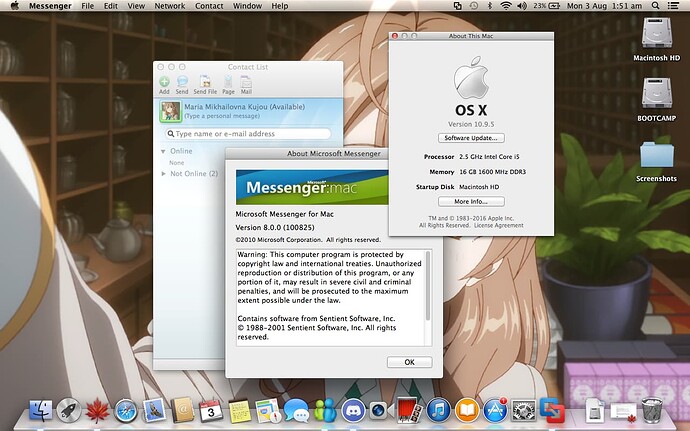Expand the Not Online (2) group
The image size is (690, 431).
click(x=163, y=174)
